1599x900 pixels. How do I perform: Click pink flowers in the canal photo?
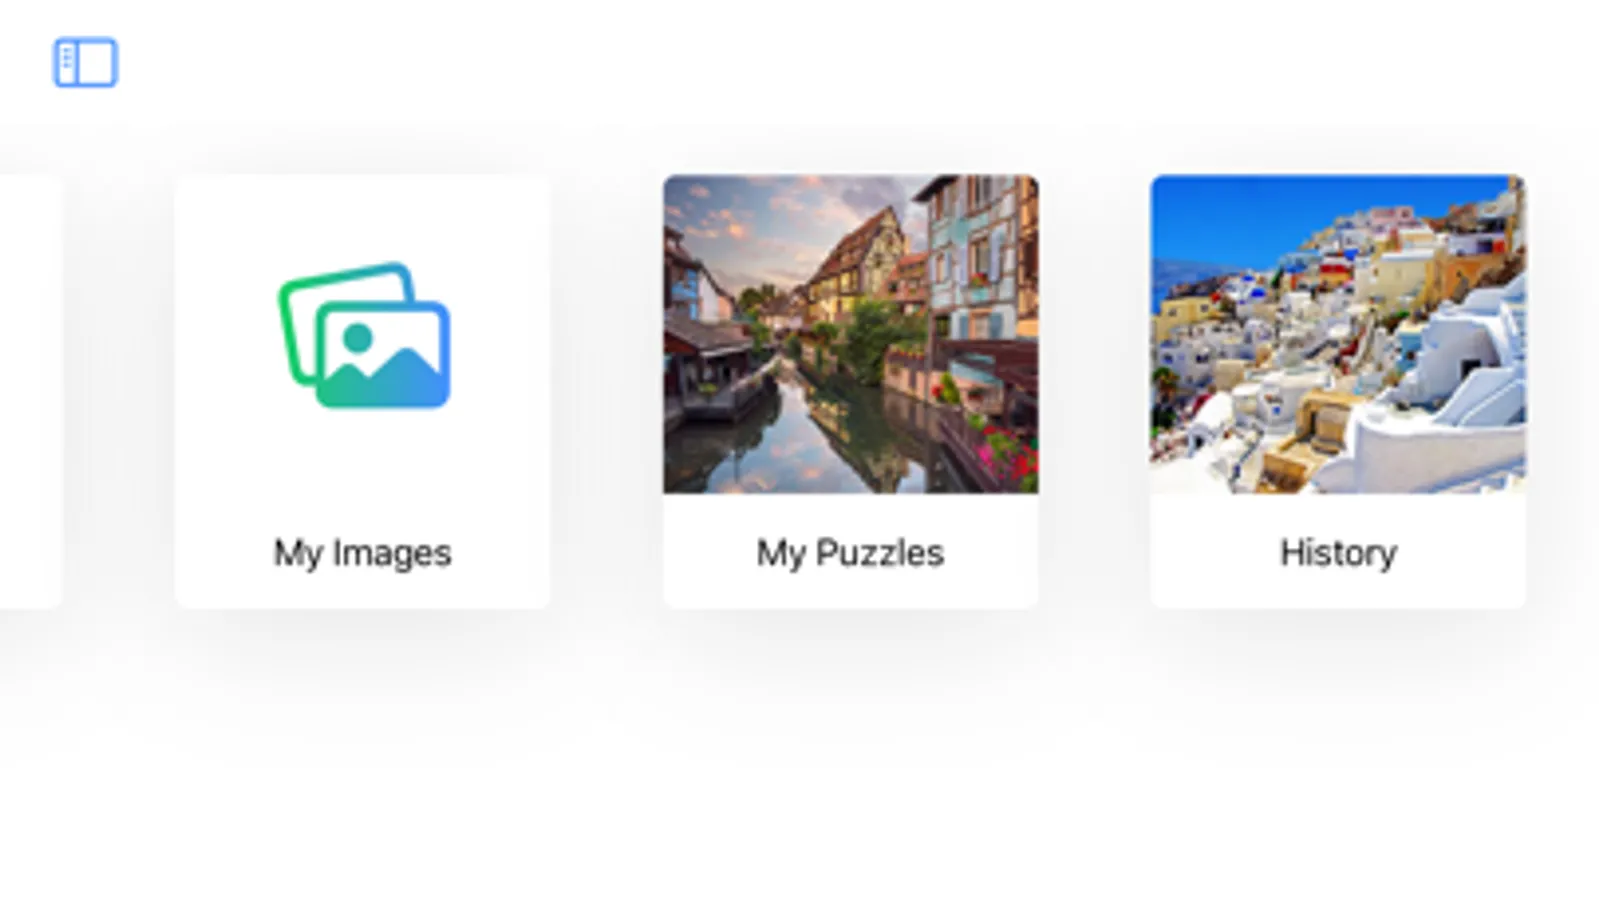(1010, 455)
